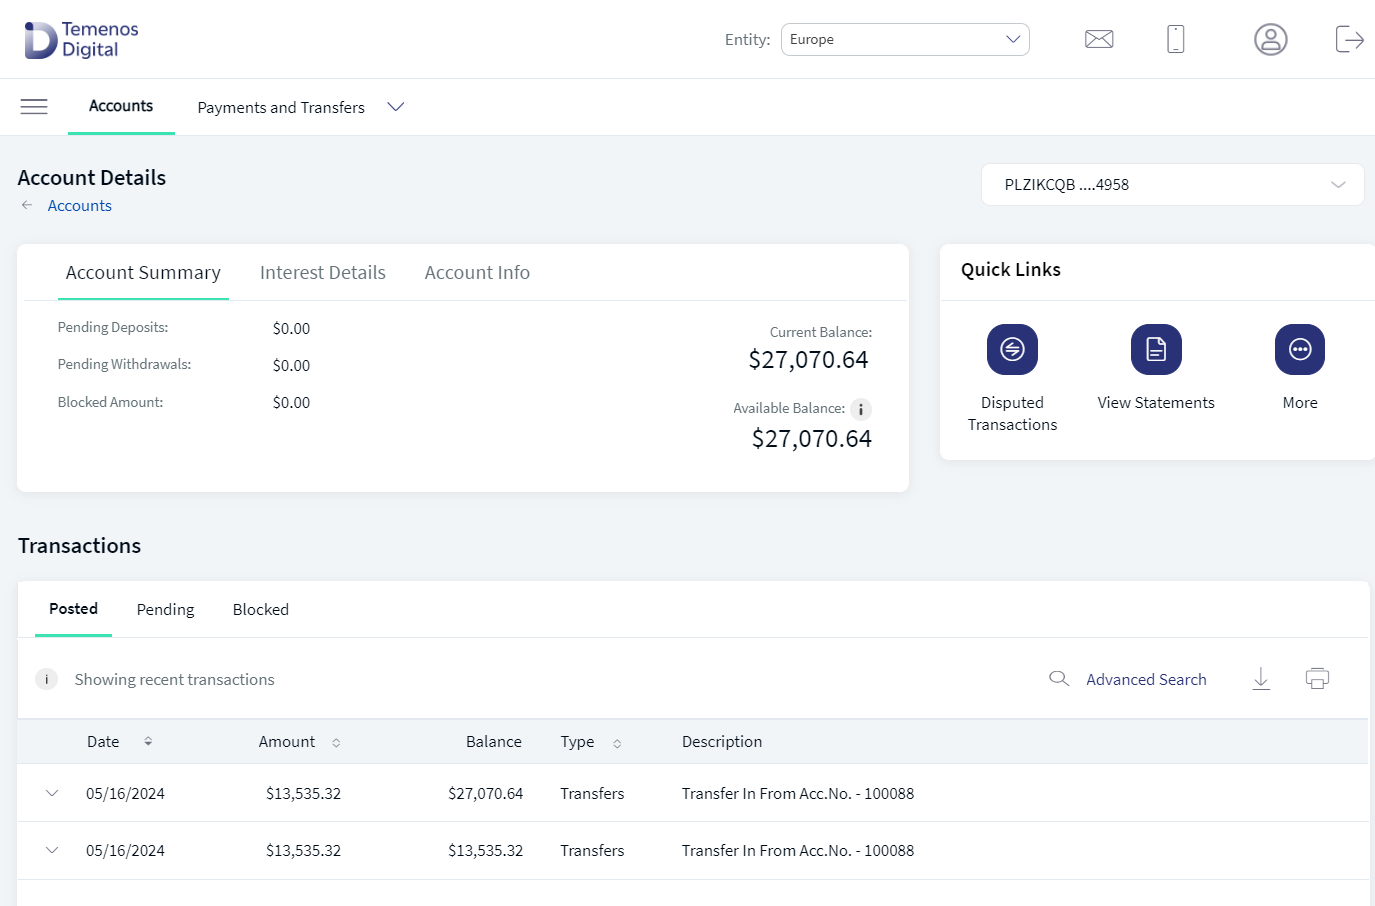Select the Pending transactions tab

[165, 609]
